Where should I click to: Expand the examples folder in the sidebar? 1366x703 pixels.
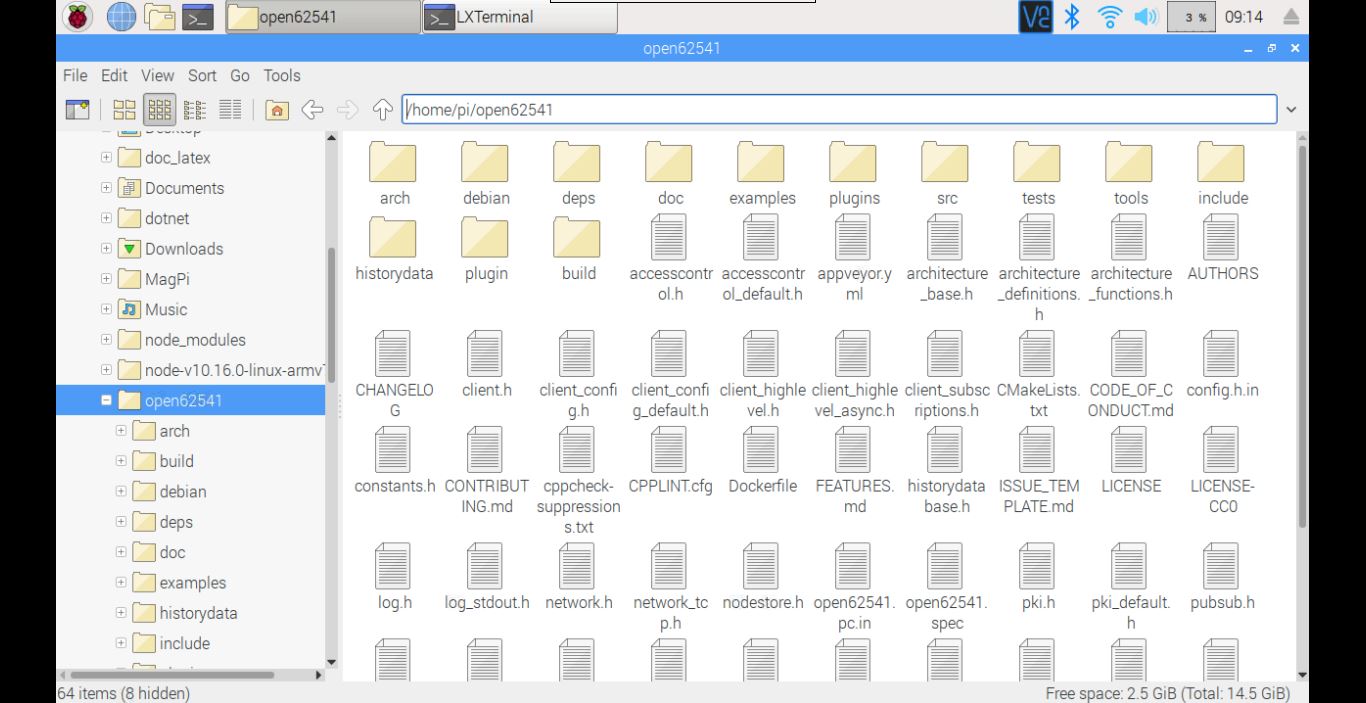[120, 582]
